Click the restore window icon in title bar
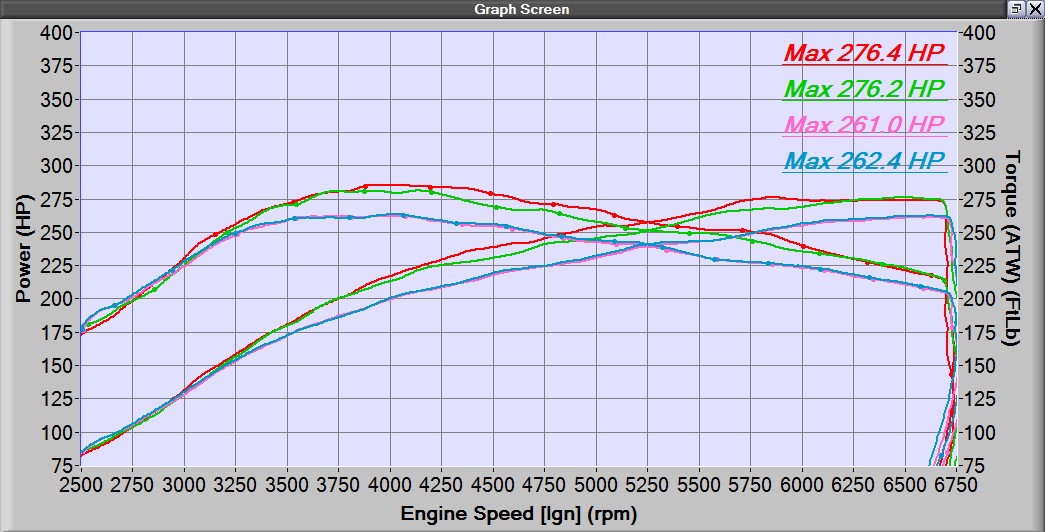1045x532 pixels. (1016, 9)
